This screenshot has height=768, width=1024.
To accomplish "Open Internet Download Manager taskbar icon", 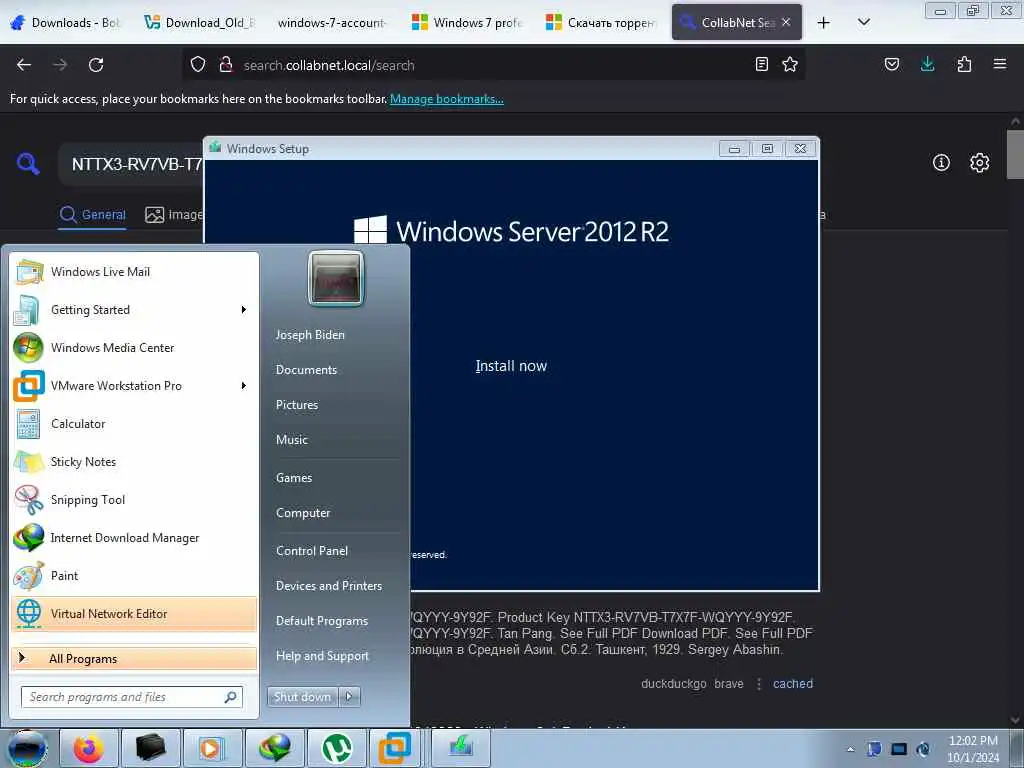I will 274,748.
